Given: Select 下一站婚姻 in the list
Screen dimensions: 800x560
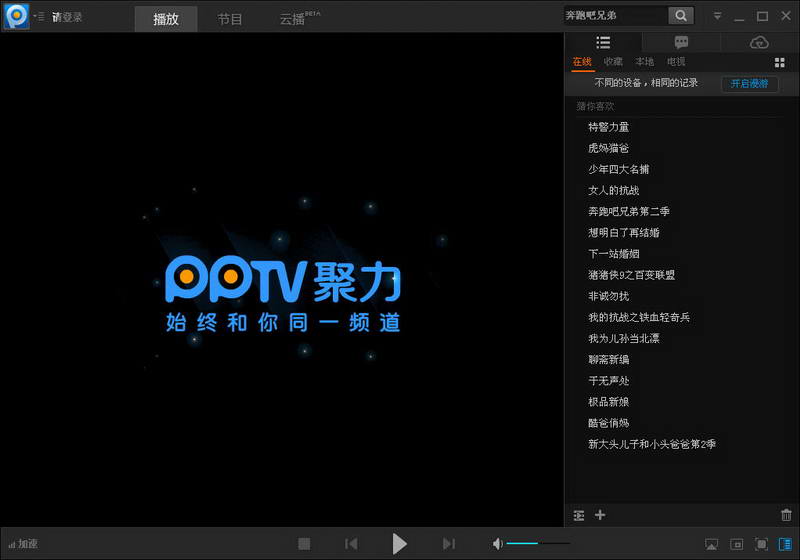Looking at the screenshot, I should click(614, 254).
